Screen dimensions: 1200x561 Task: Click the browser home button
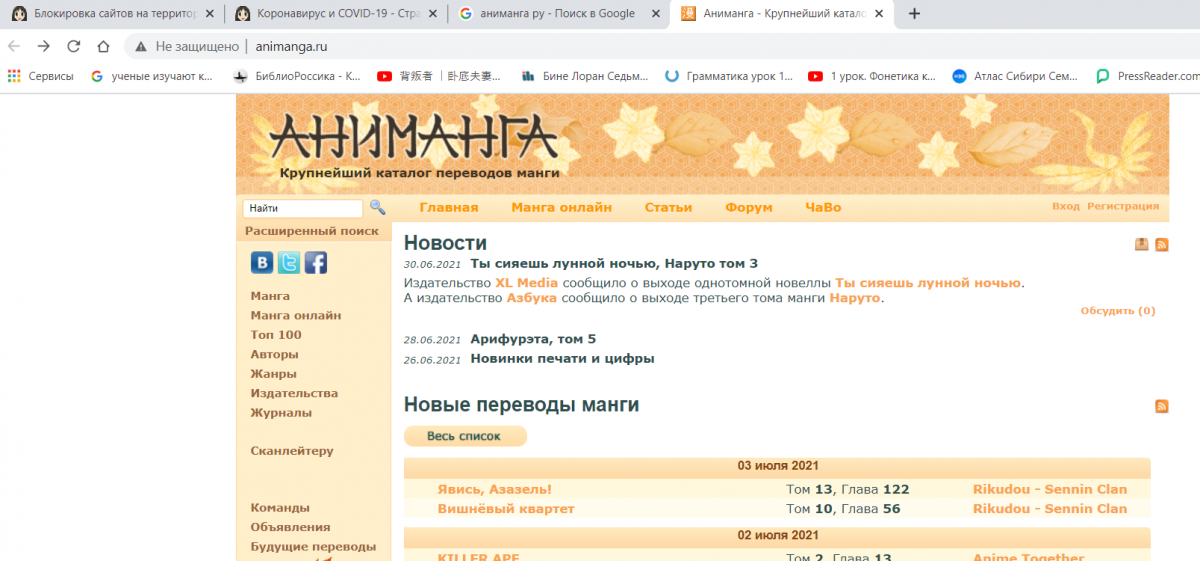[x=103, y=46]
